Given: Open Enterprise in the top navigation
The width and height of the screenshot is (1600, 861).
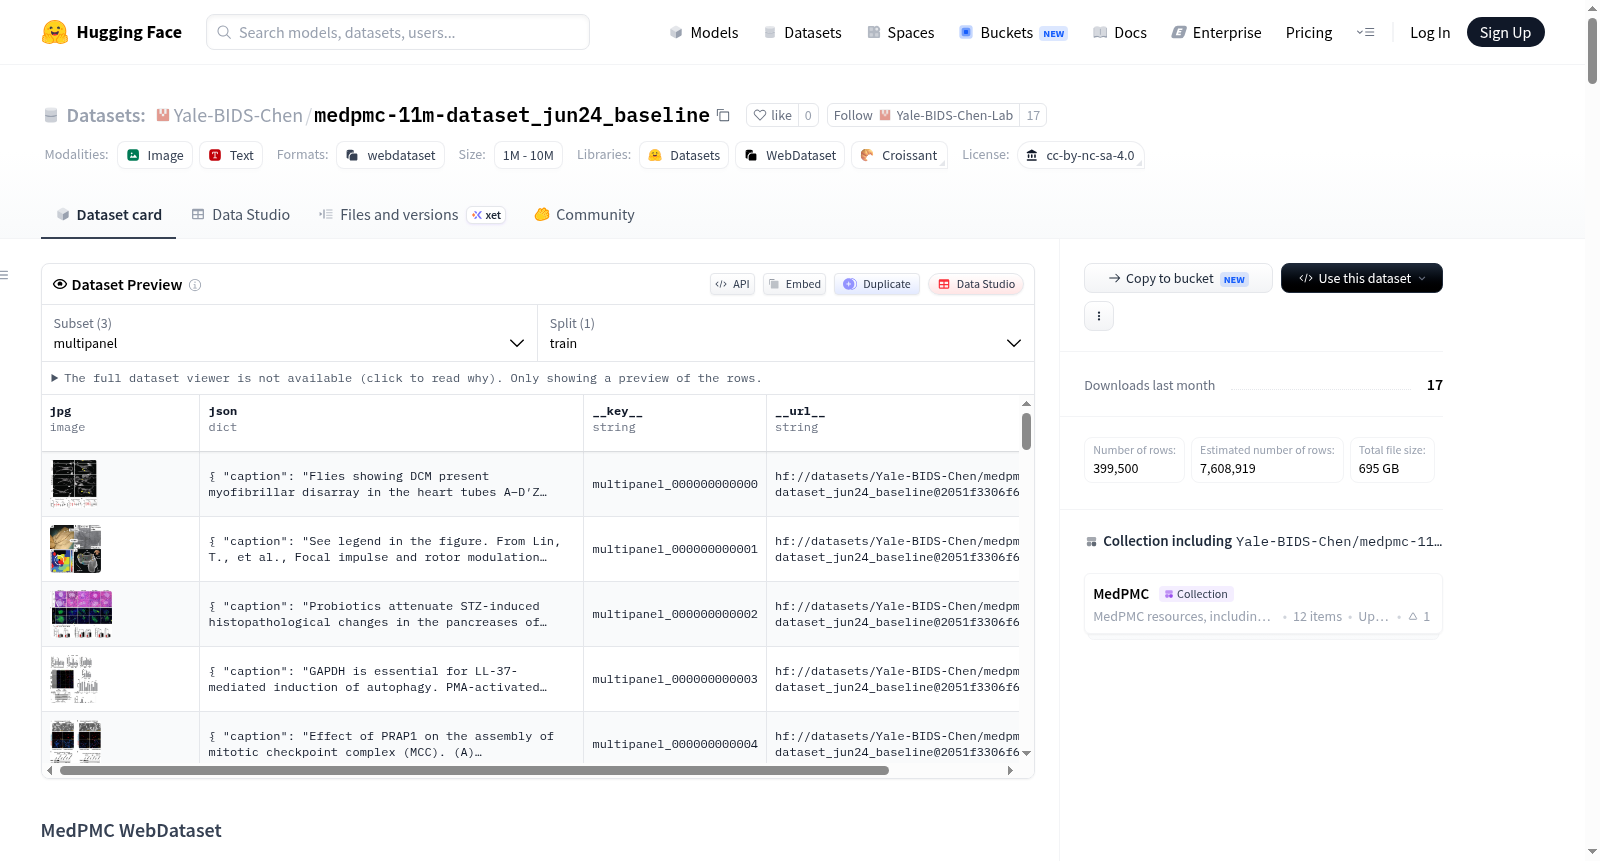Looking at the screenshot, I should 1216,32.
